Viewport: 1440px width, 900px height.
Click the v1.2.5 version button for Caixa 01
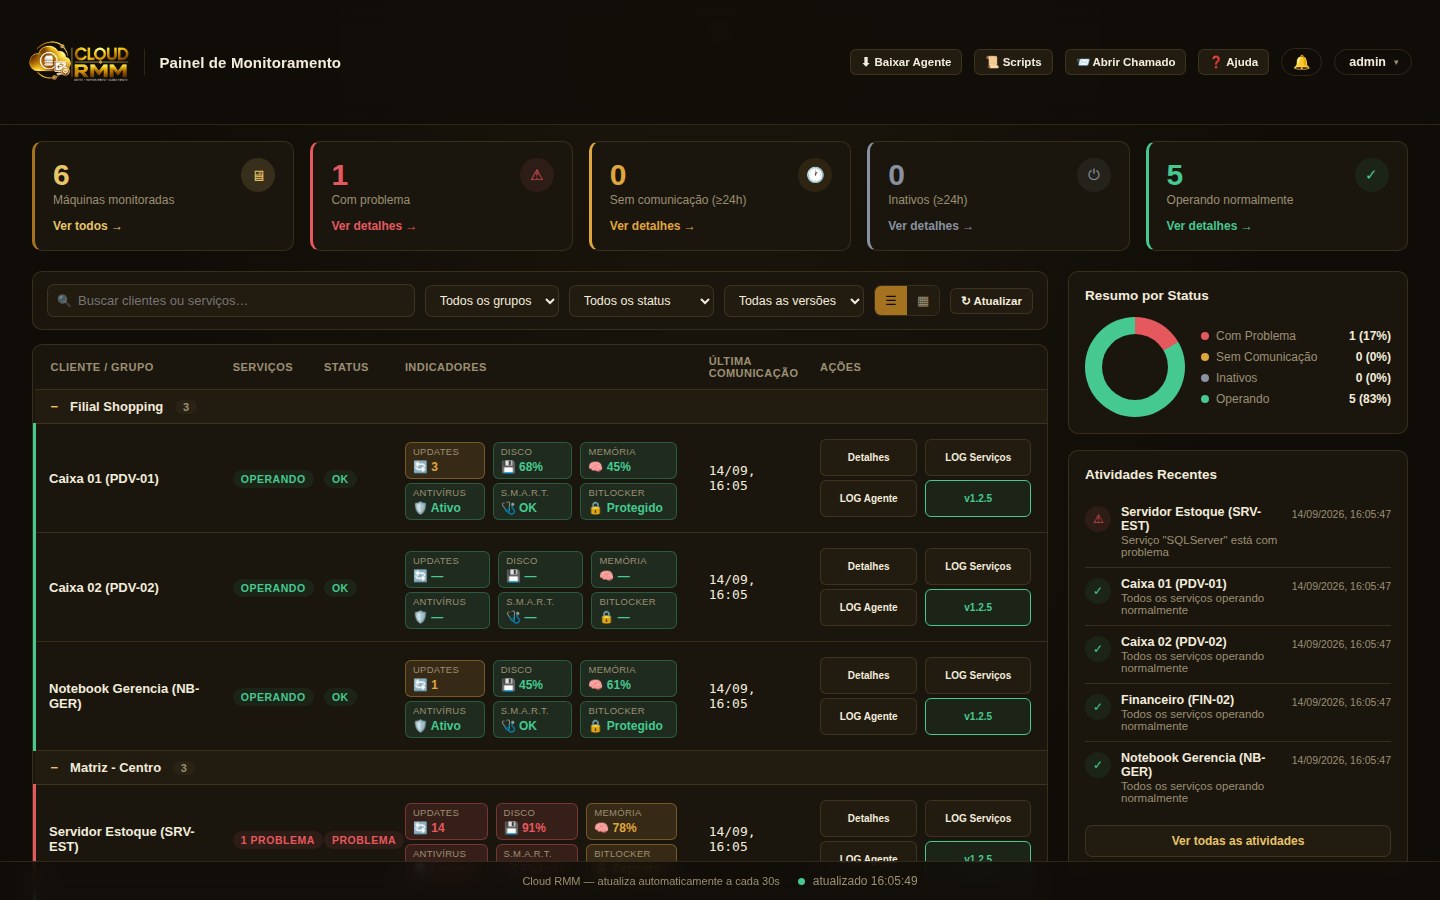coord(978,499)
